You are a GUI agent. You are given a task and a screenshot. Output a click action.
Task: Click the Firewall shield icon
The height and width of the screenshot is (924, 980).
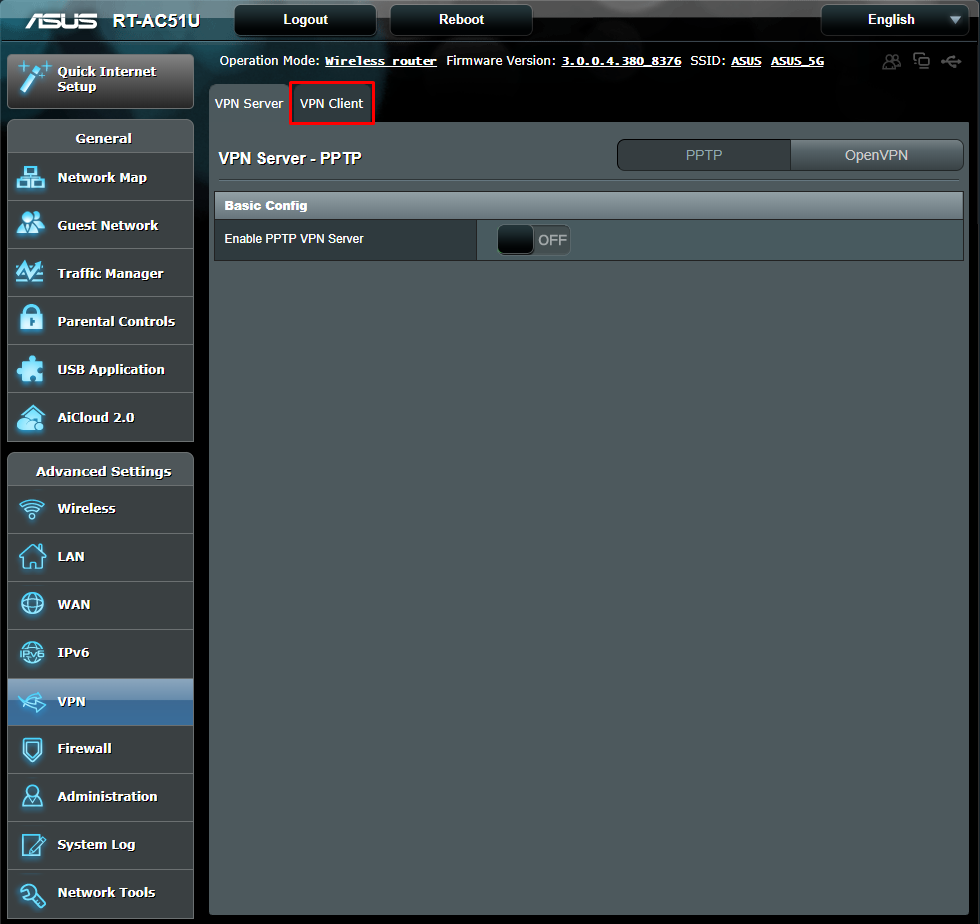pos(30,748)
